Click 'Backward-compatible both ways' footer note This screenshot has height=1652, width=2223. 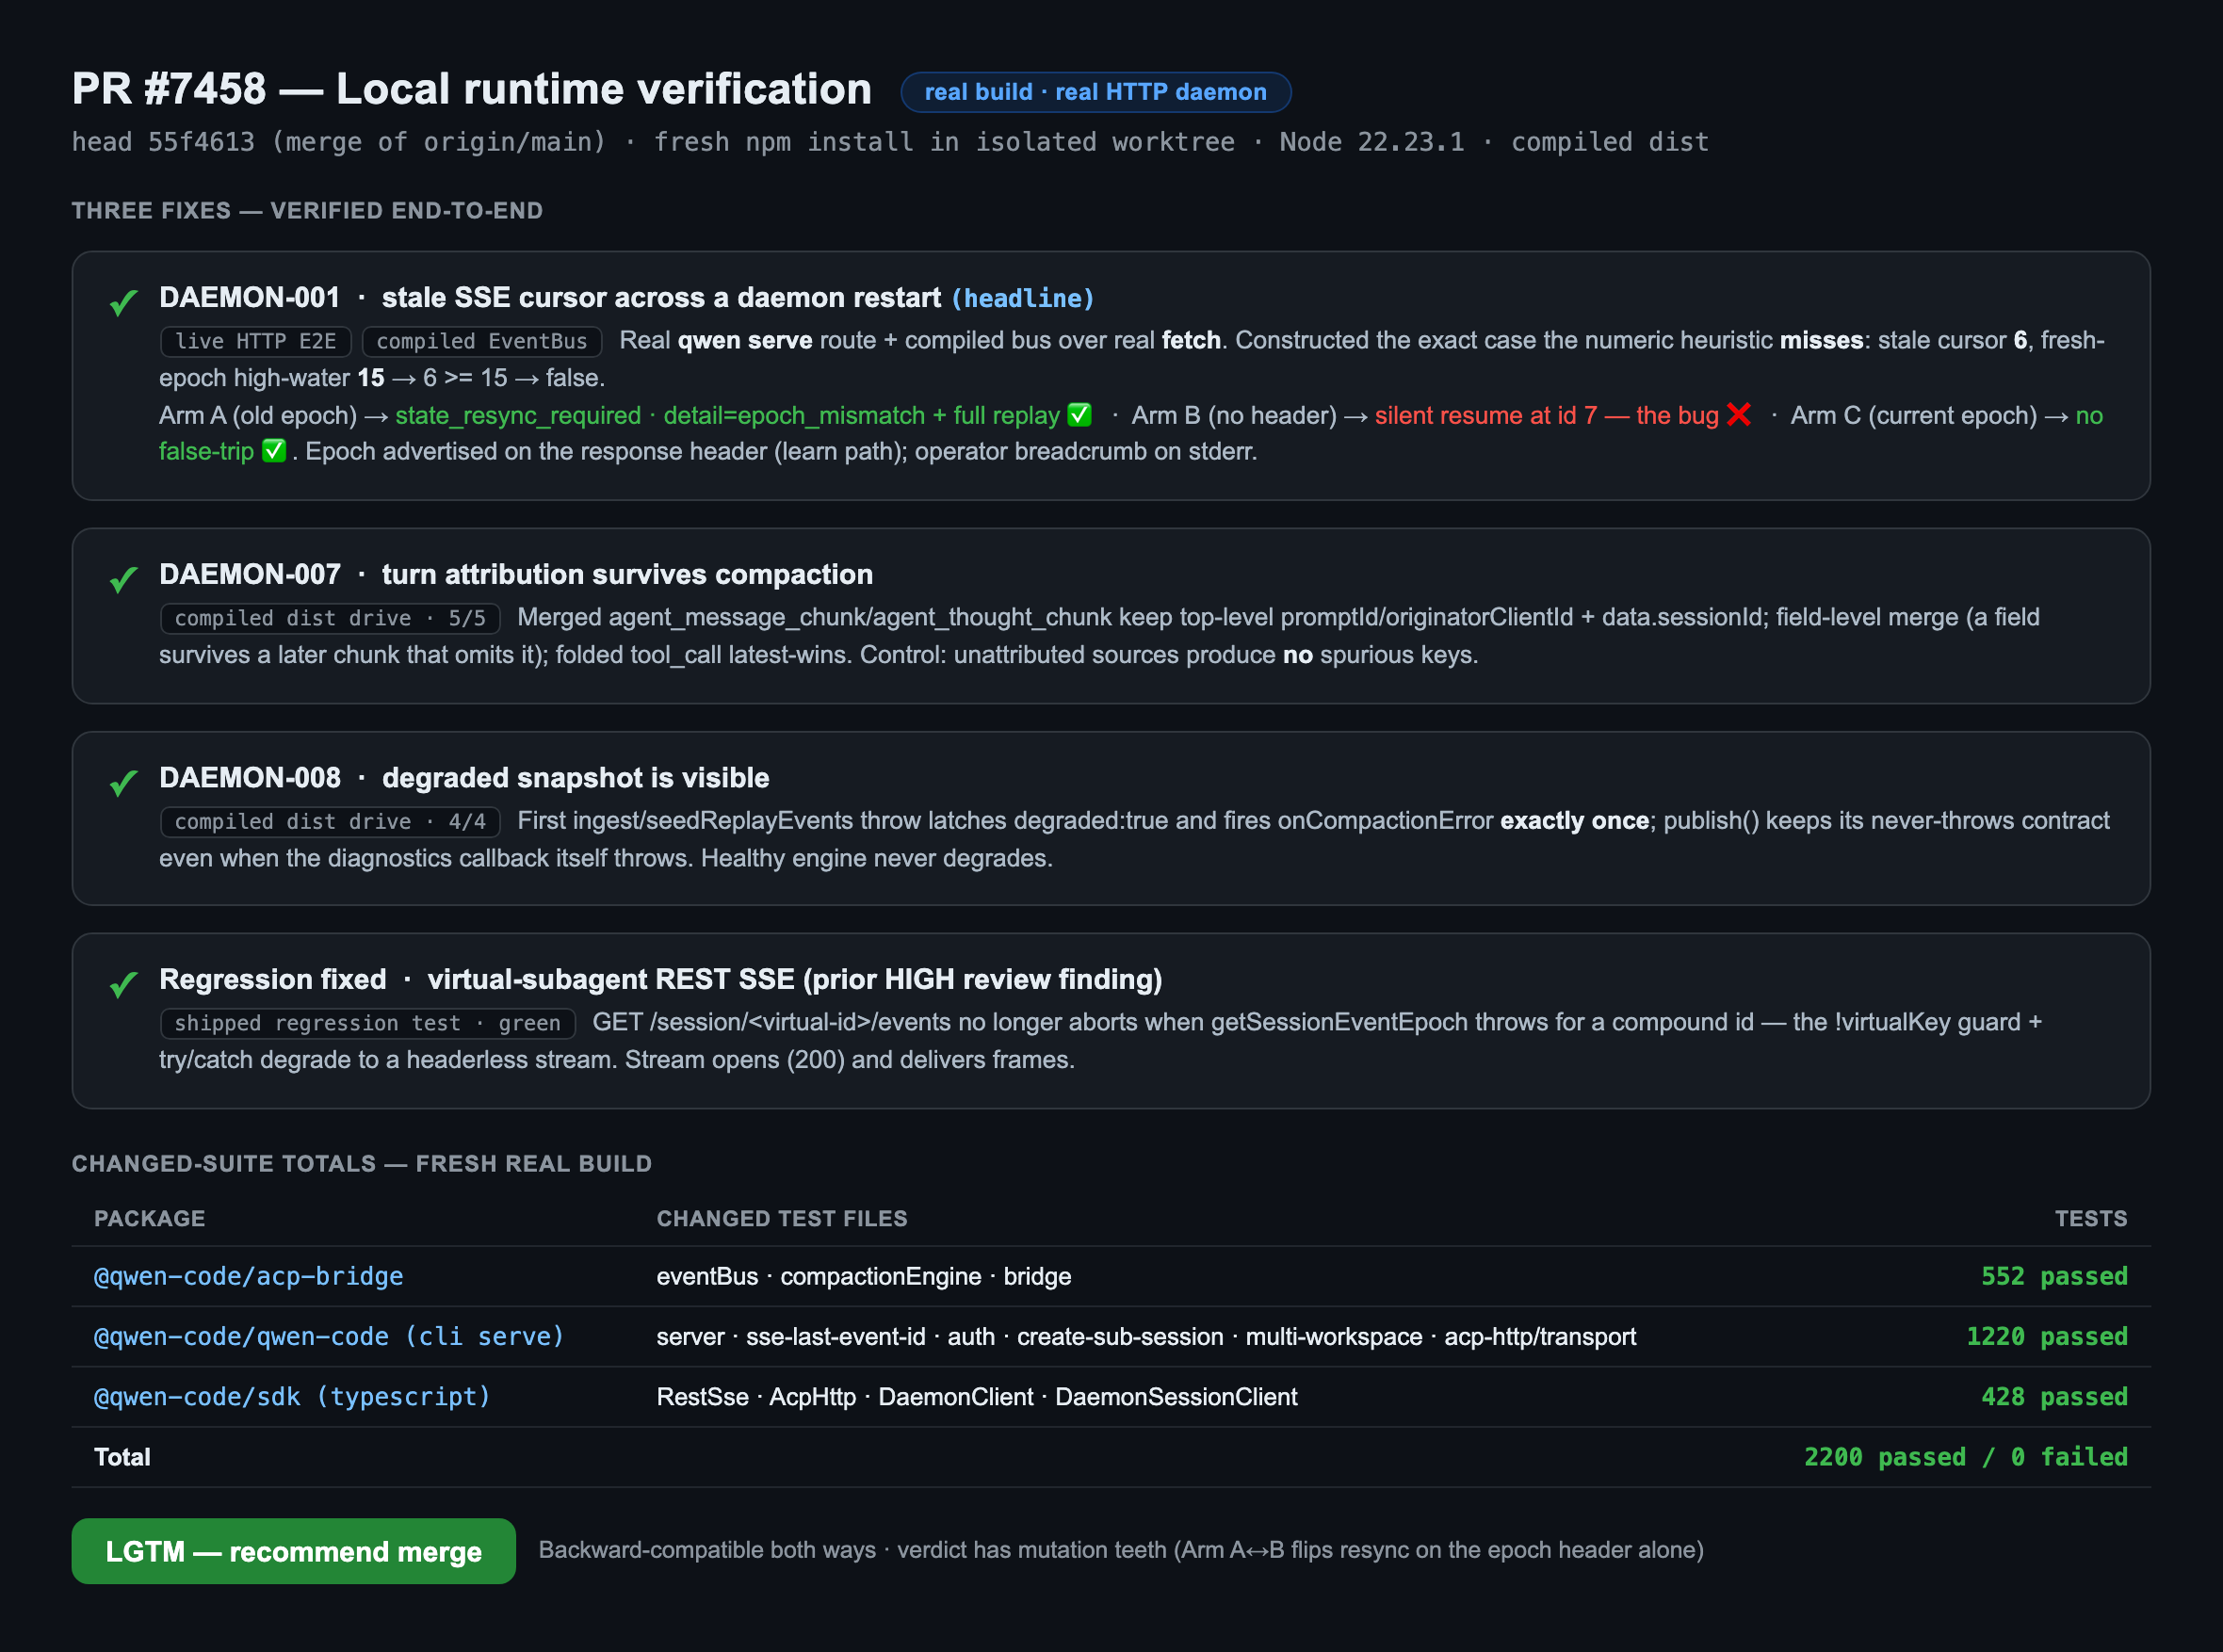pos(707,1550)
